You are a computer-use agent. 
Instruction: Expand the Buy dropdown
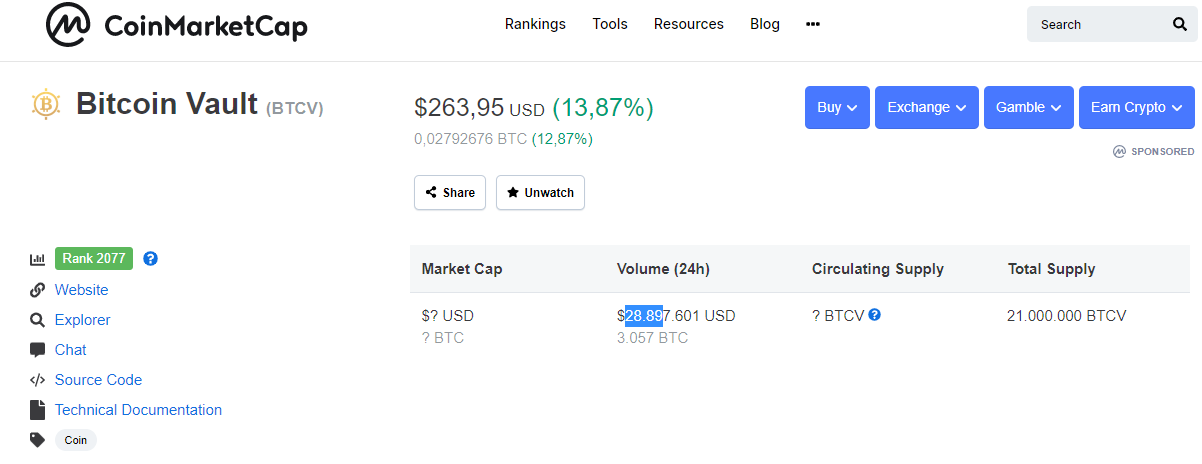[x=837, y=107]
